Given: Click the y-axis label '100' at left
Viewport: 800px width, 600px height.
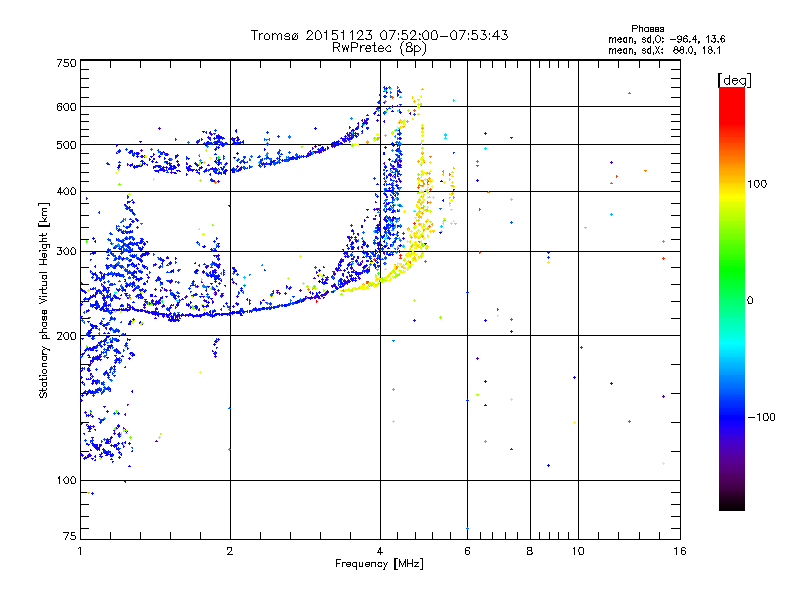Looking at the screenshot, I should pyautogui.click(x=66, y=481).
